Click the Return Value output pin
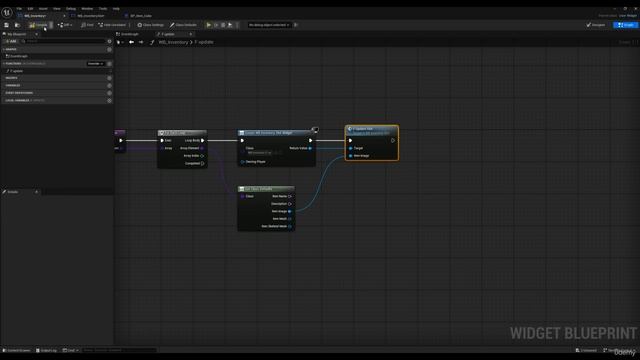Viewport: 640px width, 360px height. [310, 148]
